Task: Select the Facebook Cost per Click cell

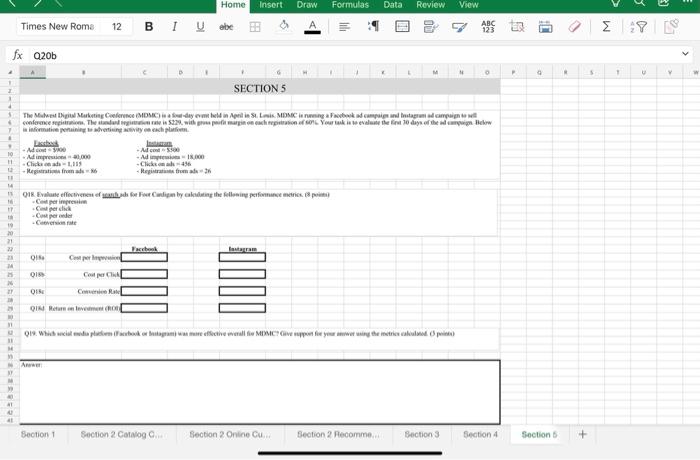Action: click(x=144, y=274)
